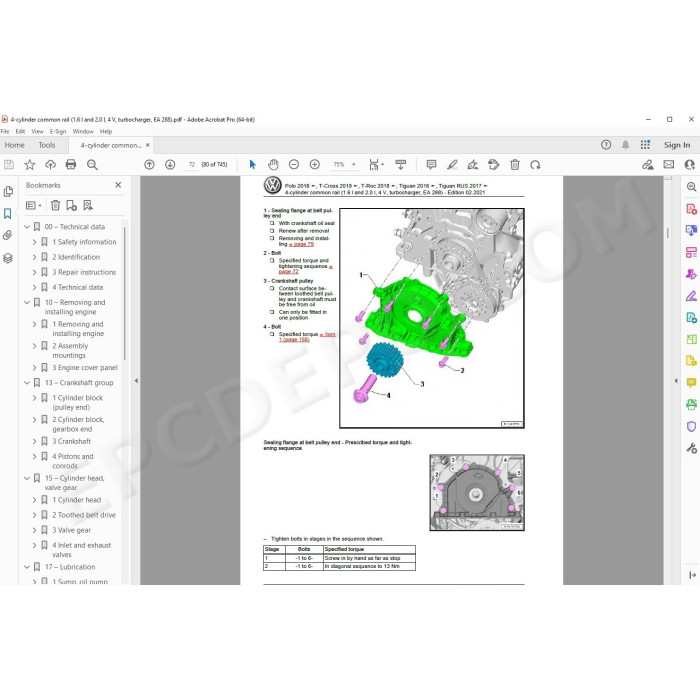The image size is (700, 700).
Task: Open the fit page options icon
Action: 375,165
